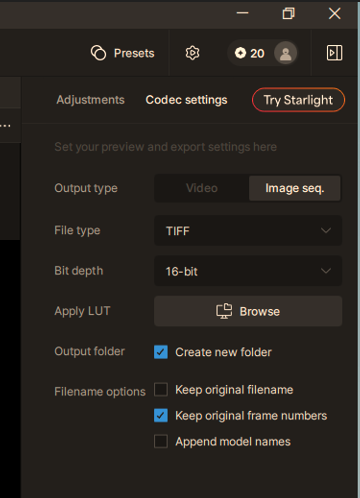
Task: Enable Append model names checkbox
Action: tap(161, 441)
